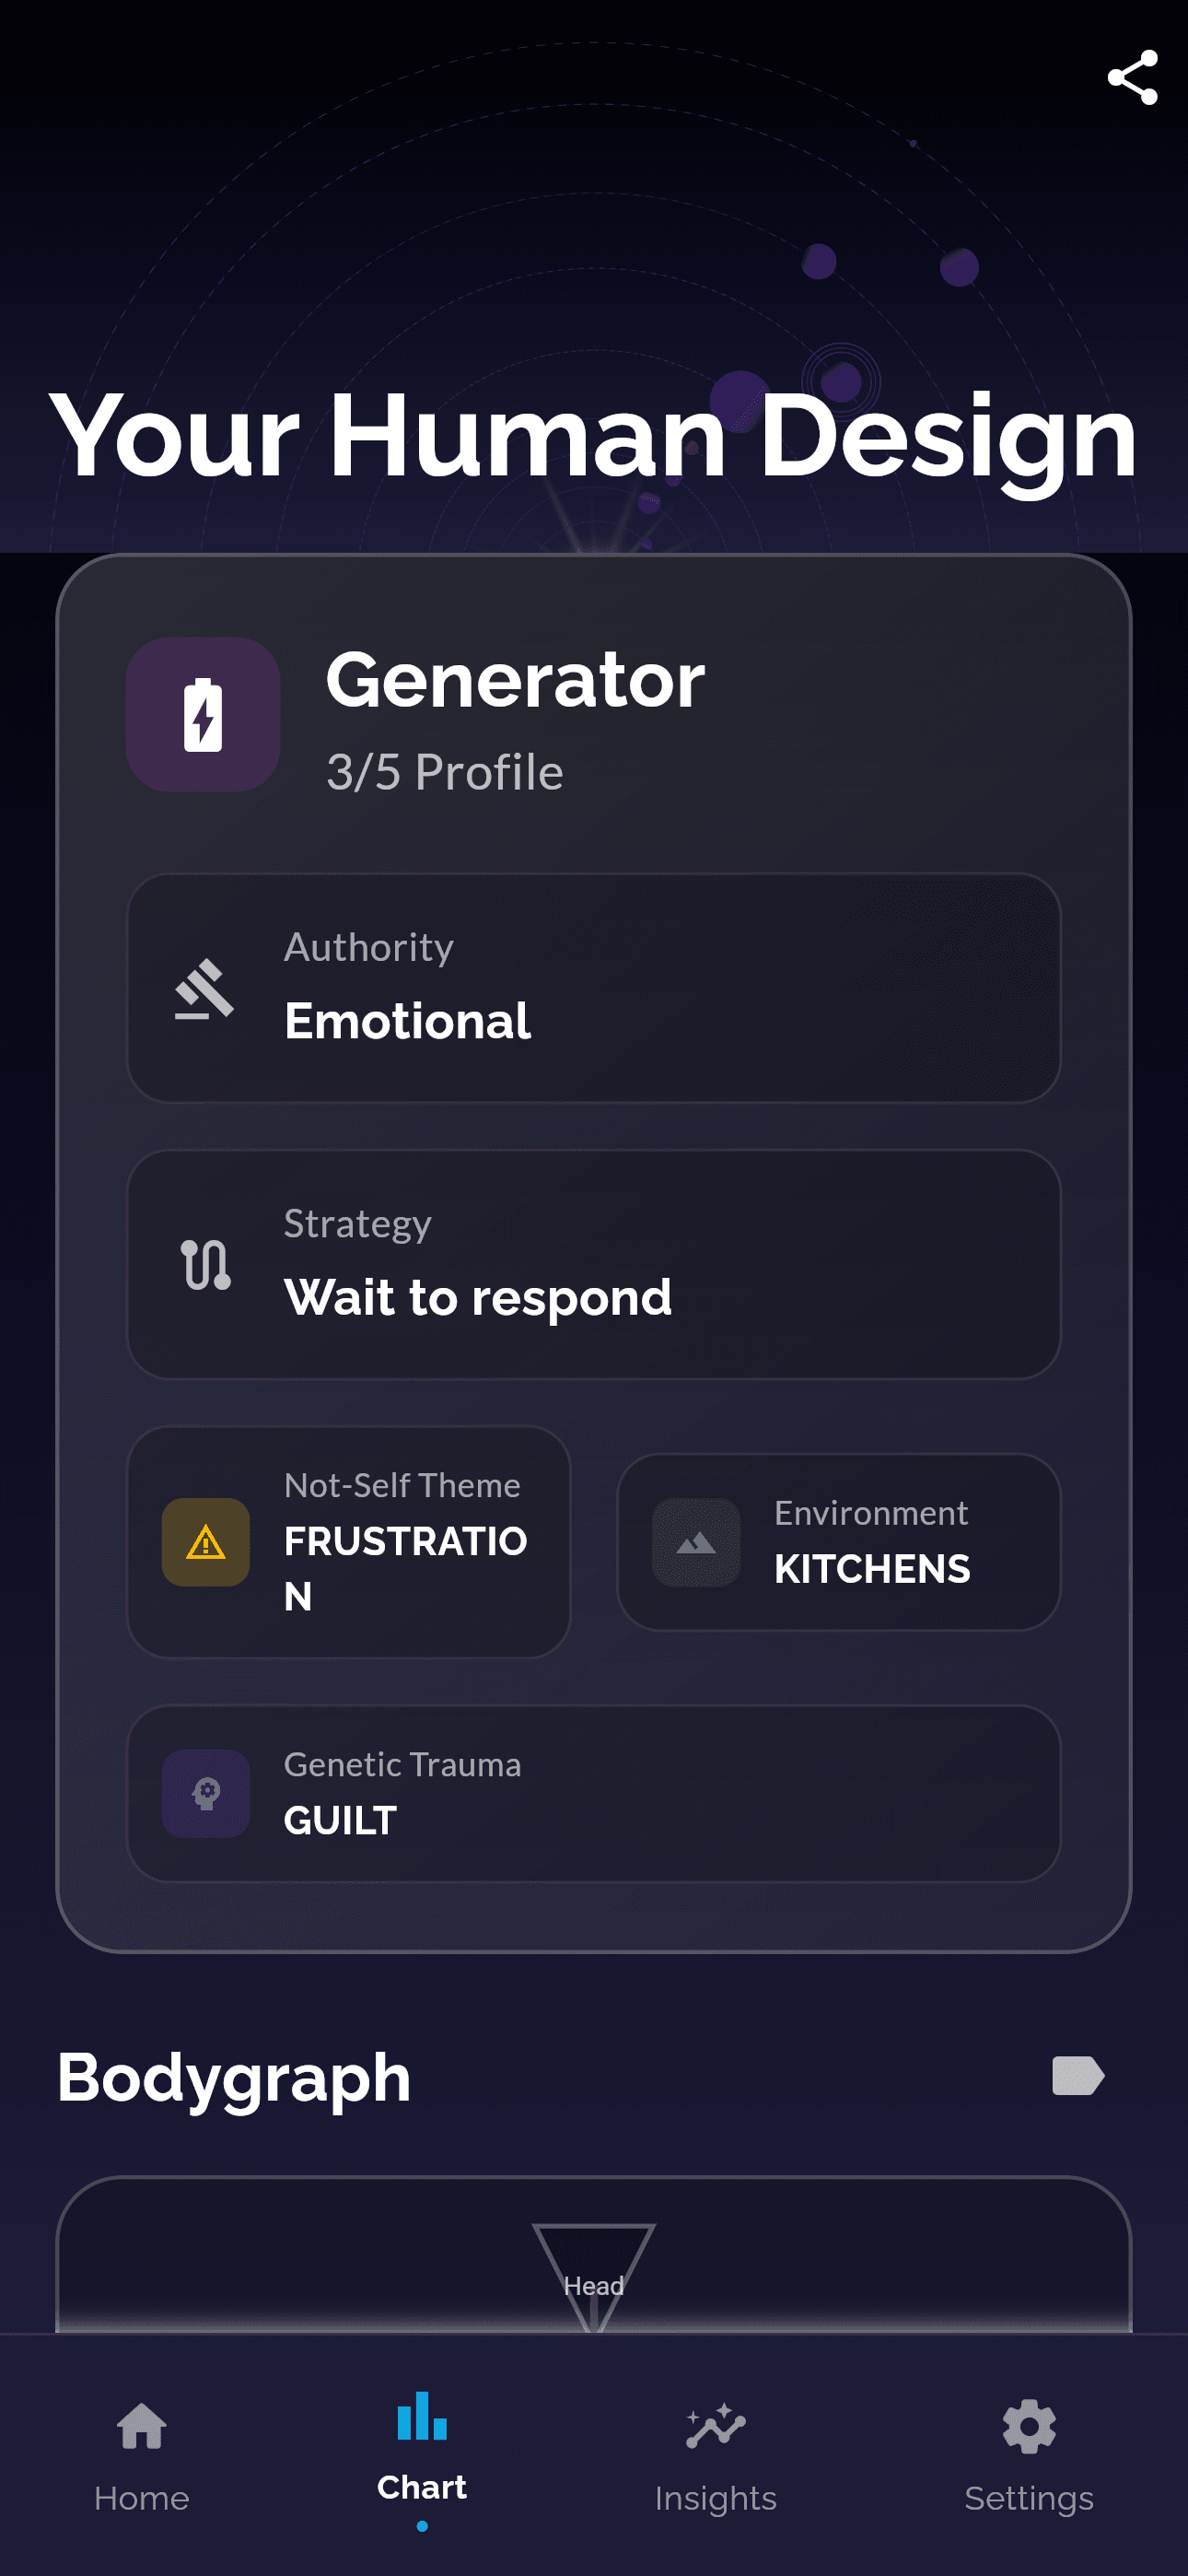Screen dimensions: 1188x2576
Task: Tap the Generator type heading
Action: [x=515, y=681]
